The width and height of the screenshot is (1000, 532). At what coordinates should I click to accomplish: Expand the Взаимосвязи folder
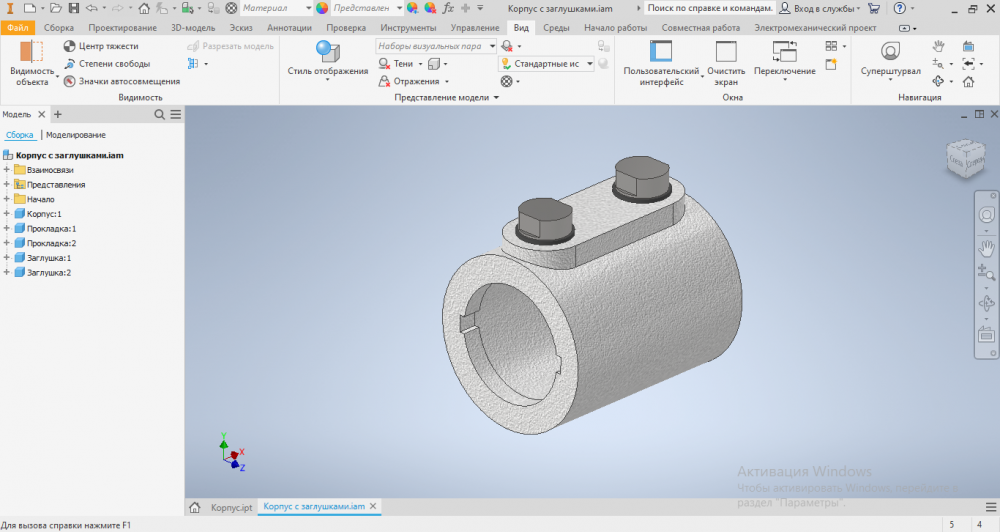[x=7, y=170]
